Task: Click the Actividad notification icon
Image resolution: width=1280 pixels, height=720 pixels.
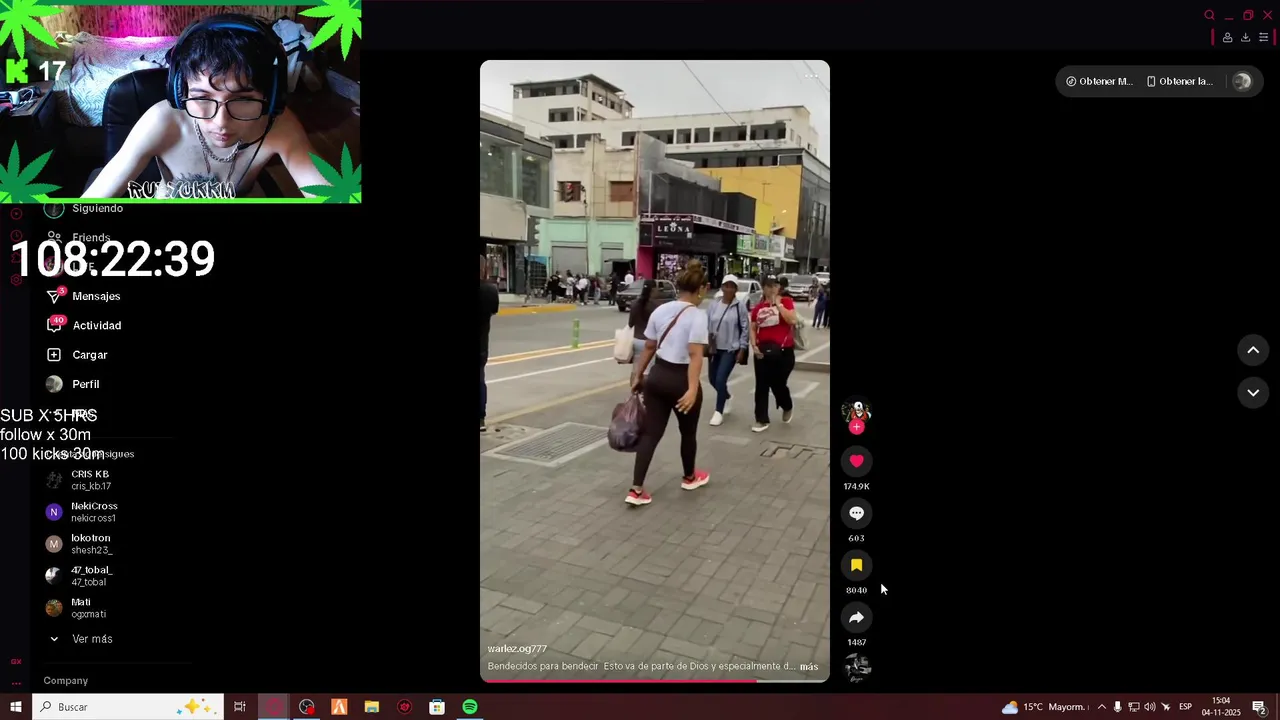Action: pos(54,325)
